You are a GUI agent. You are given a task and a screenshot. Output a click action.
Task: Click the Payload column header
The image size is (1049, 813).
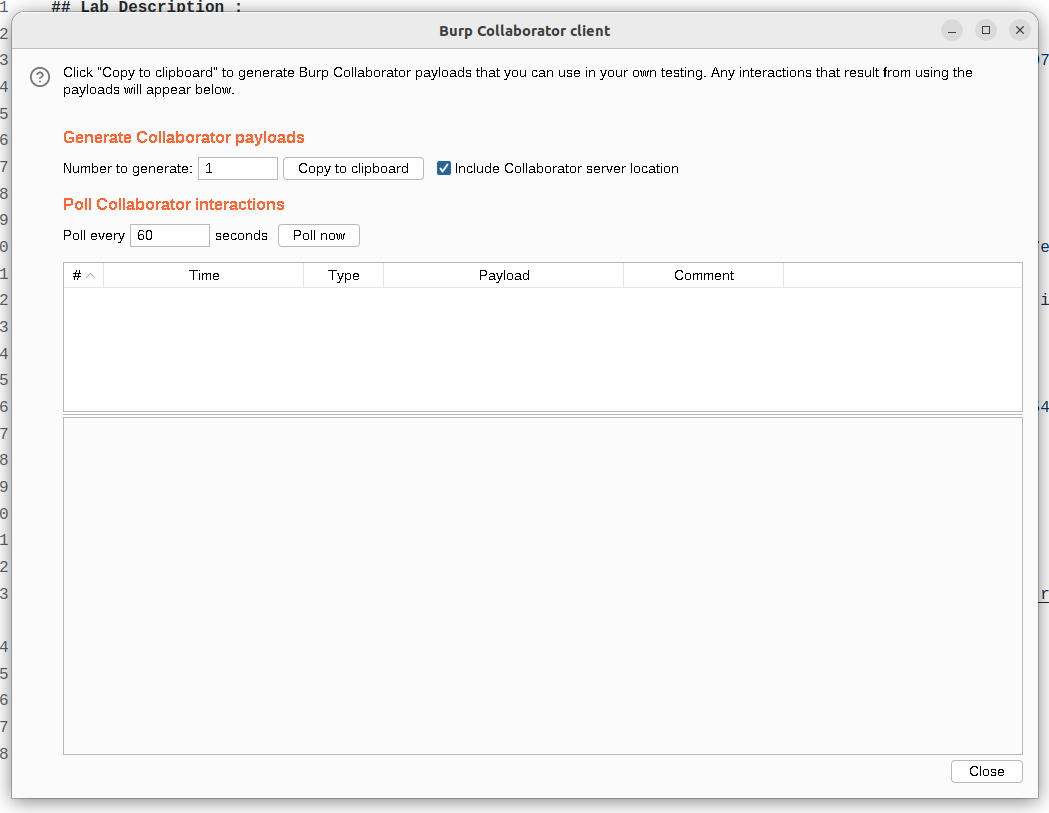[504, 276]
